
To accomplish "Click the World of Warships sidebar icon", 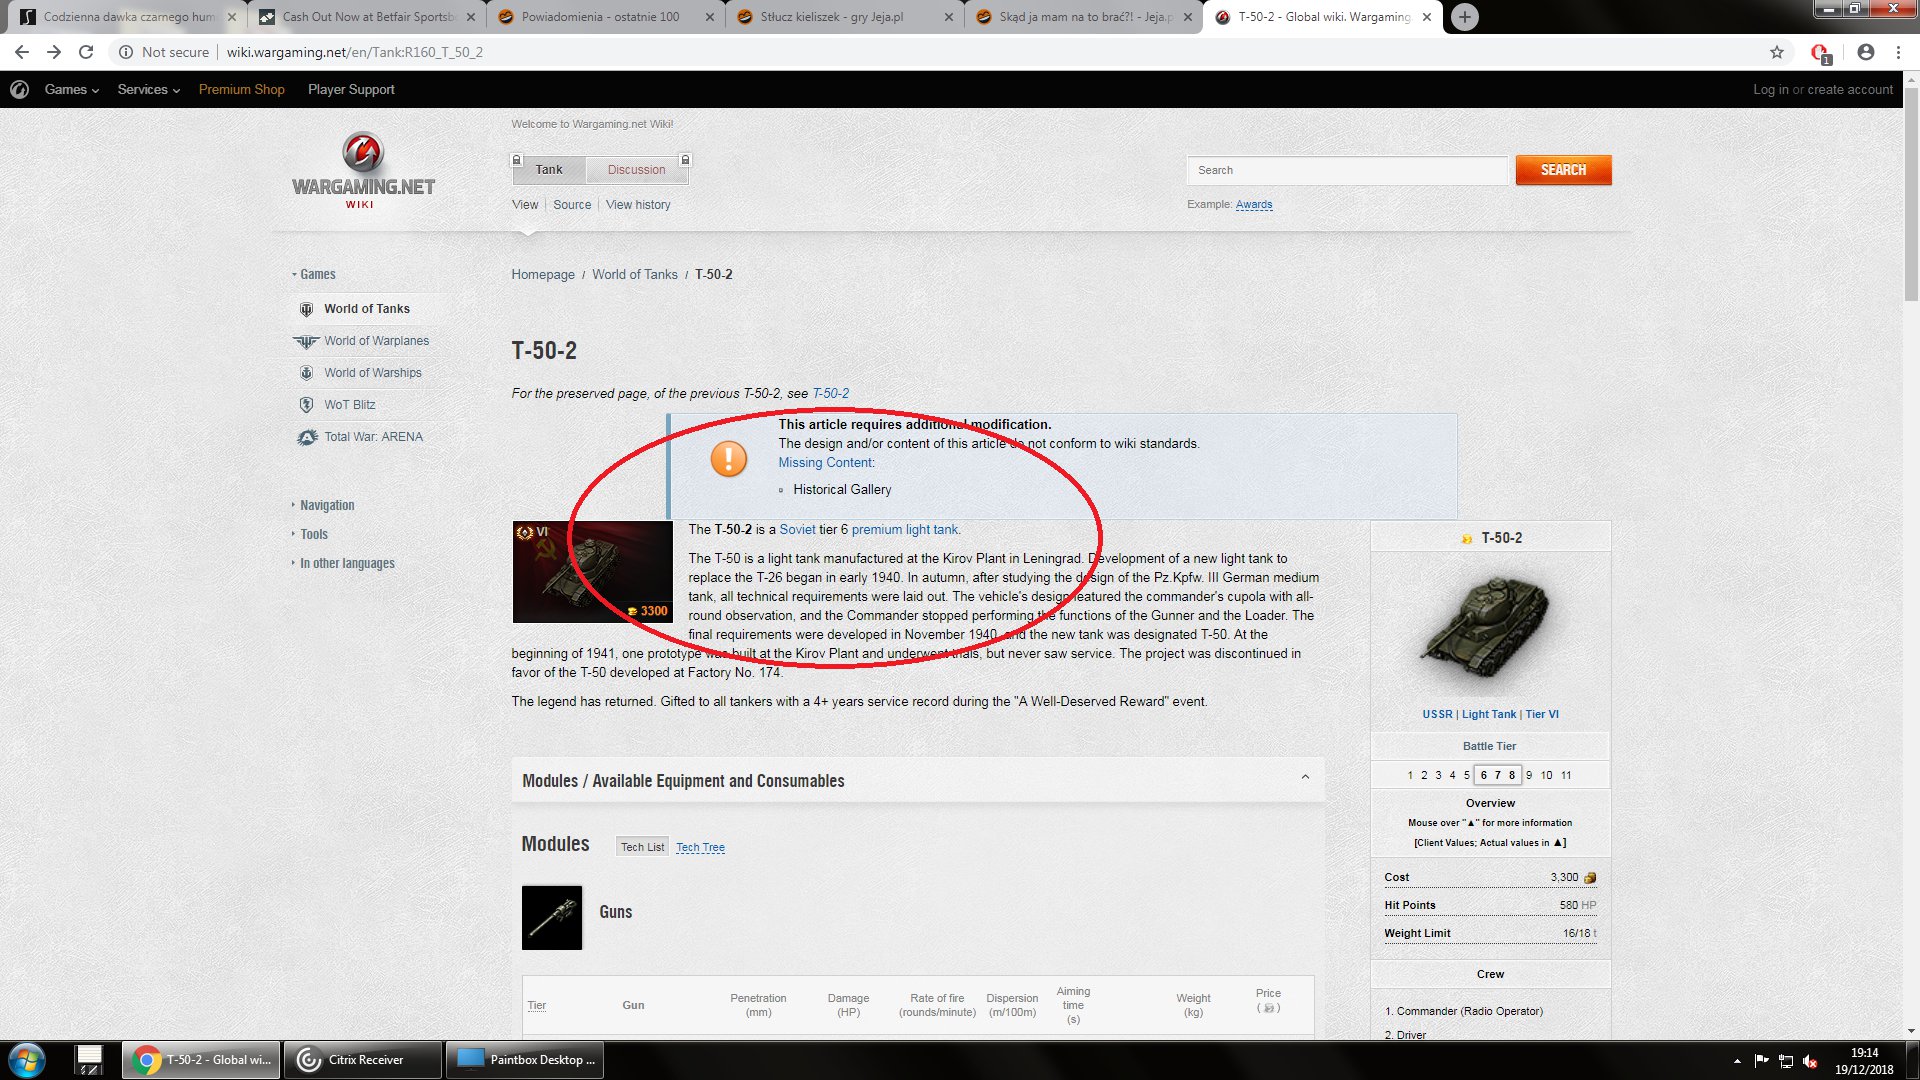I will tap(307, 373).
